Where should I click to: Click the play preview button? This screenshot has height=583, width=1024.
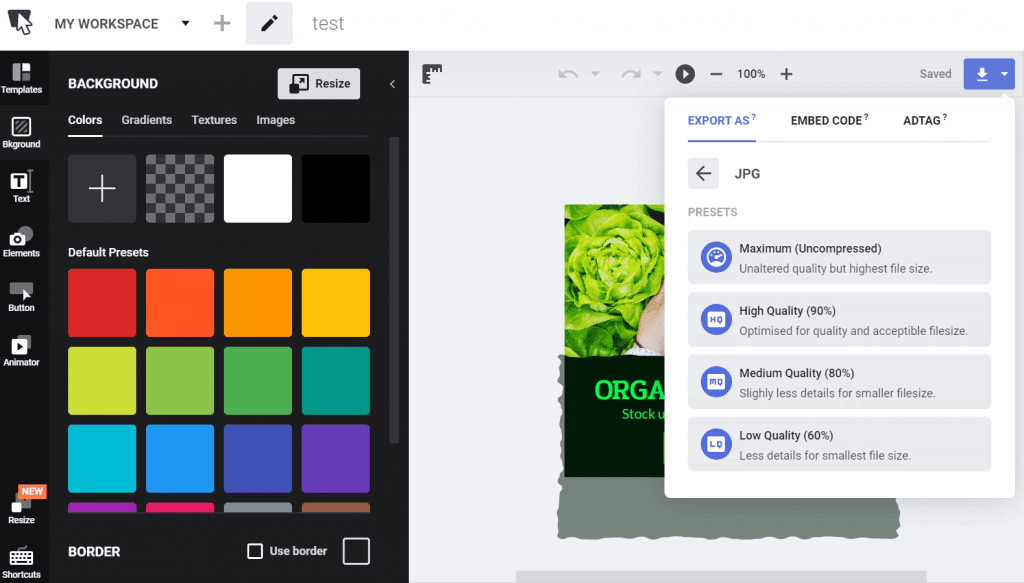pos(685,74)
